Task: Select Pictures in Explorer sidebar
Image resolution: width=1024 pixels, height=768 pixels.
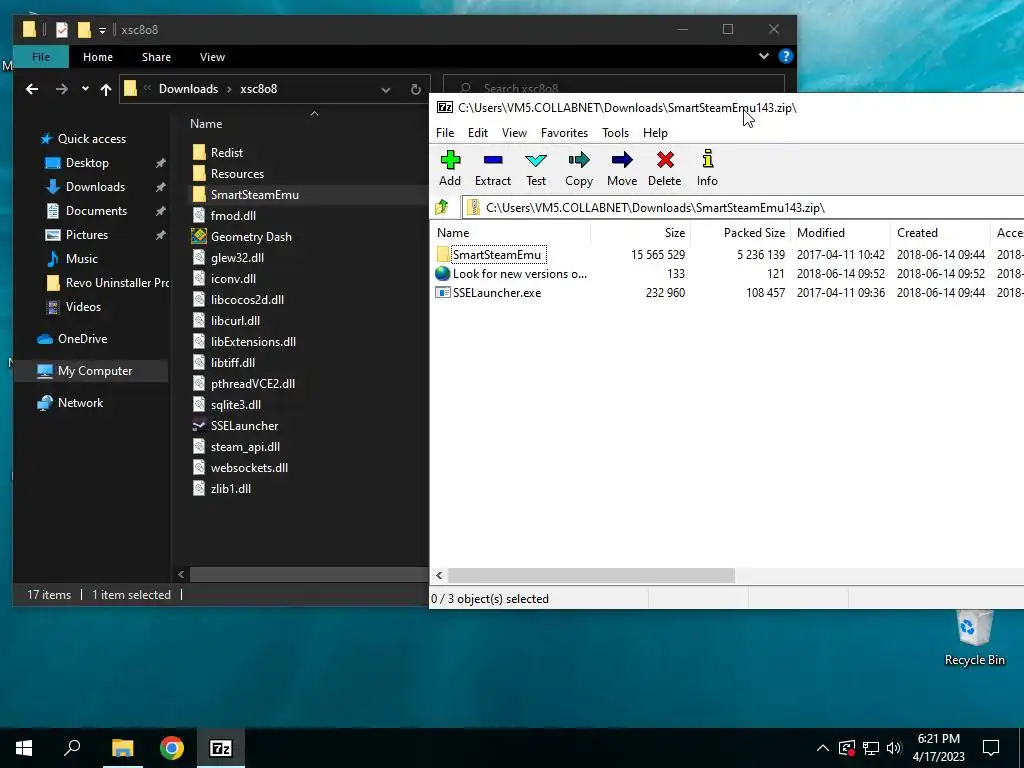Action: click(x=87, y=234)
